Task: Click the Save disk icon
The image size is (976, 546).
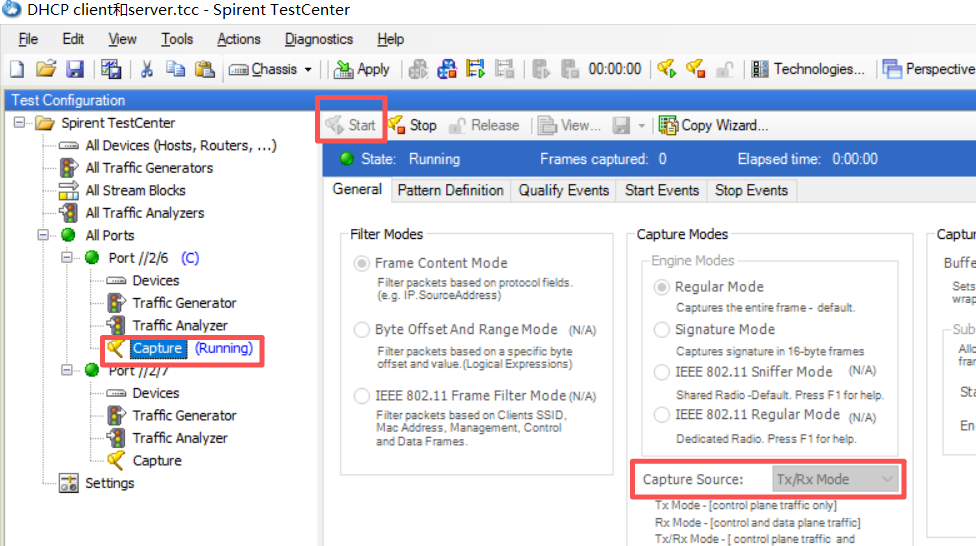Action: point(75,69)
